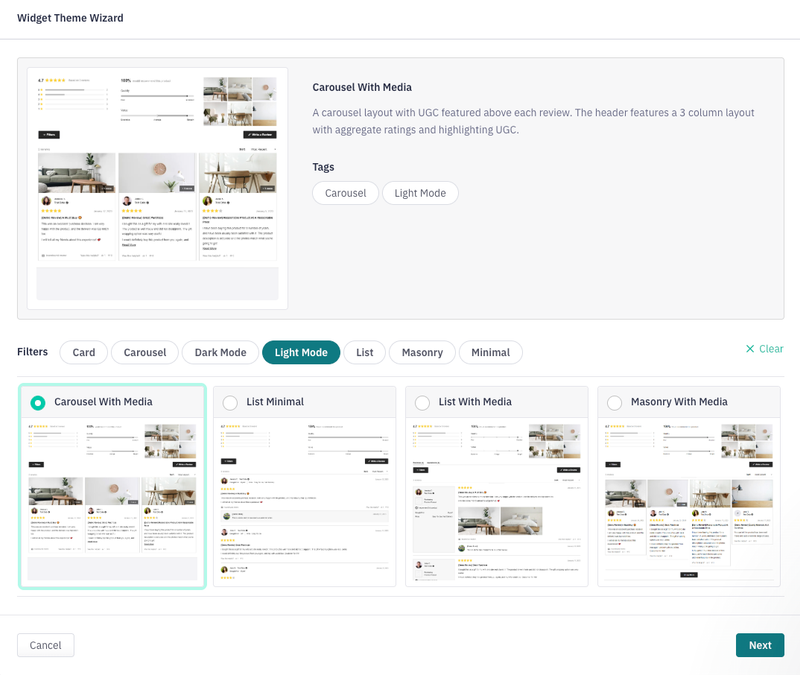The image size is (800, 675).
Task: Select the Masonry With Media radio button
Action: [614, 403]
